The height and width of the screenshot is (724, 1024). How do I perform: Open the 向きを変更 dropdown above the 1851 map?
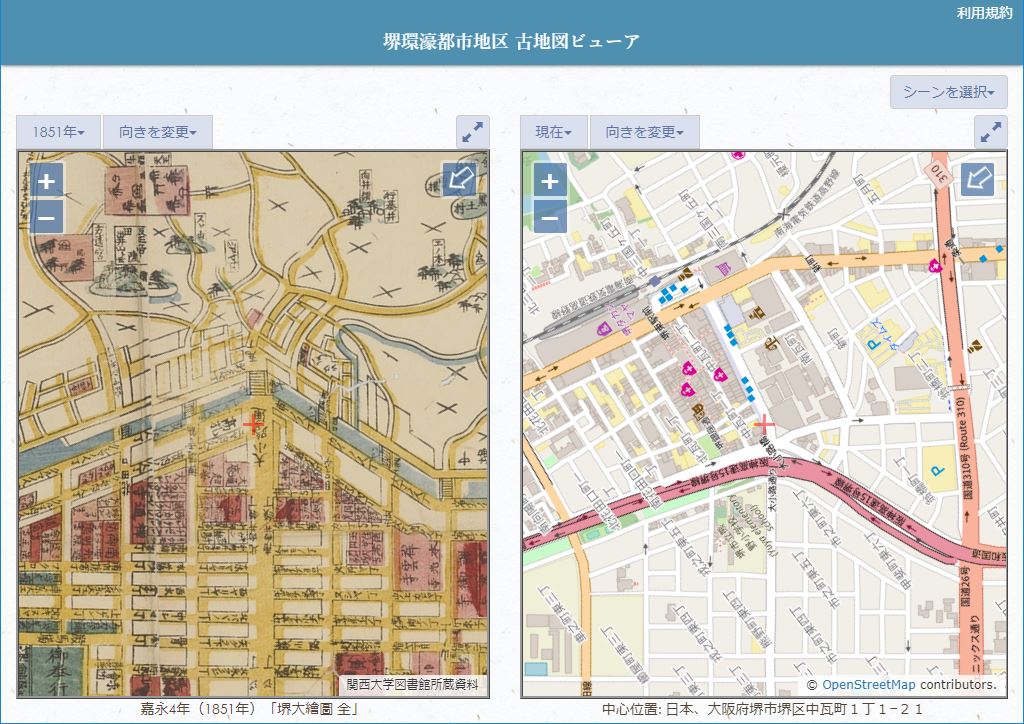[x=157, y=132]
